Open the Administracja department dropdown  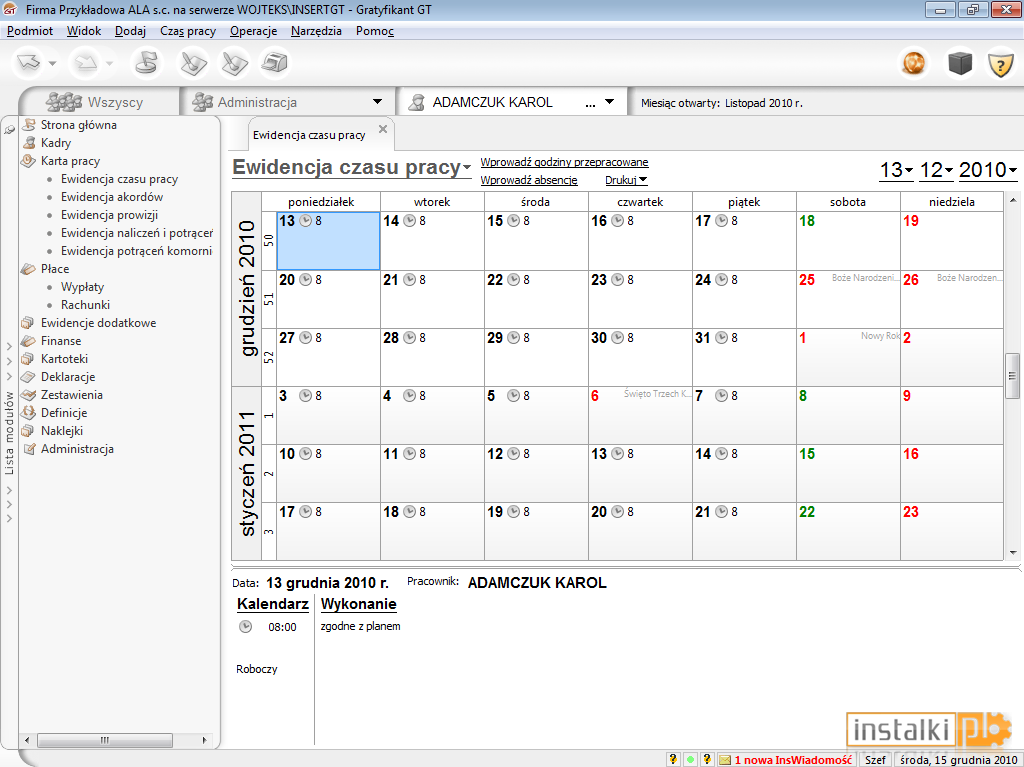(377, 102)
